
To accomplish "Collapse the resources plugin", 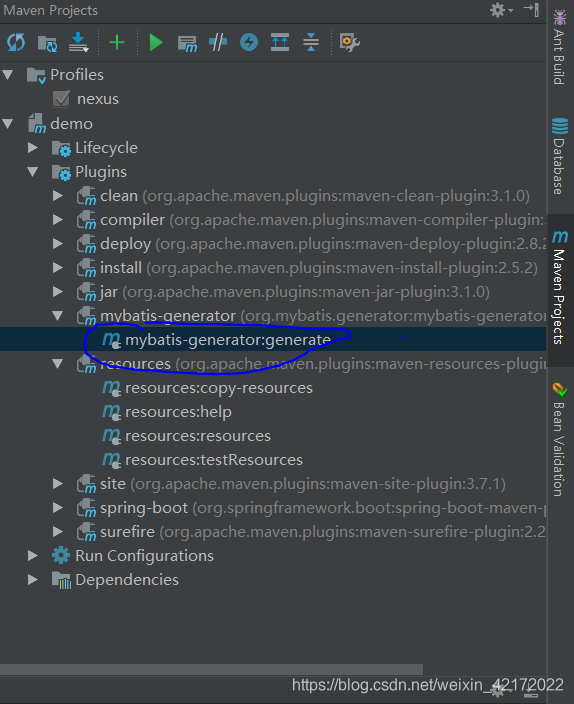I will [57, 364].
